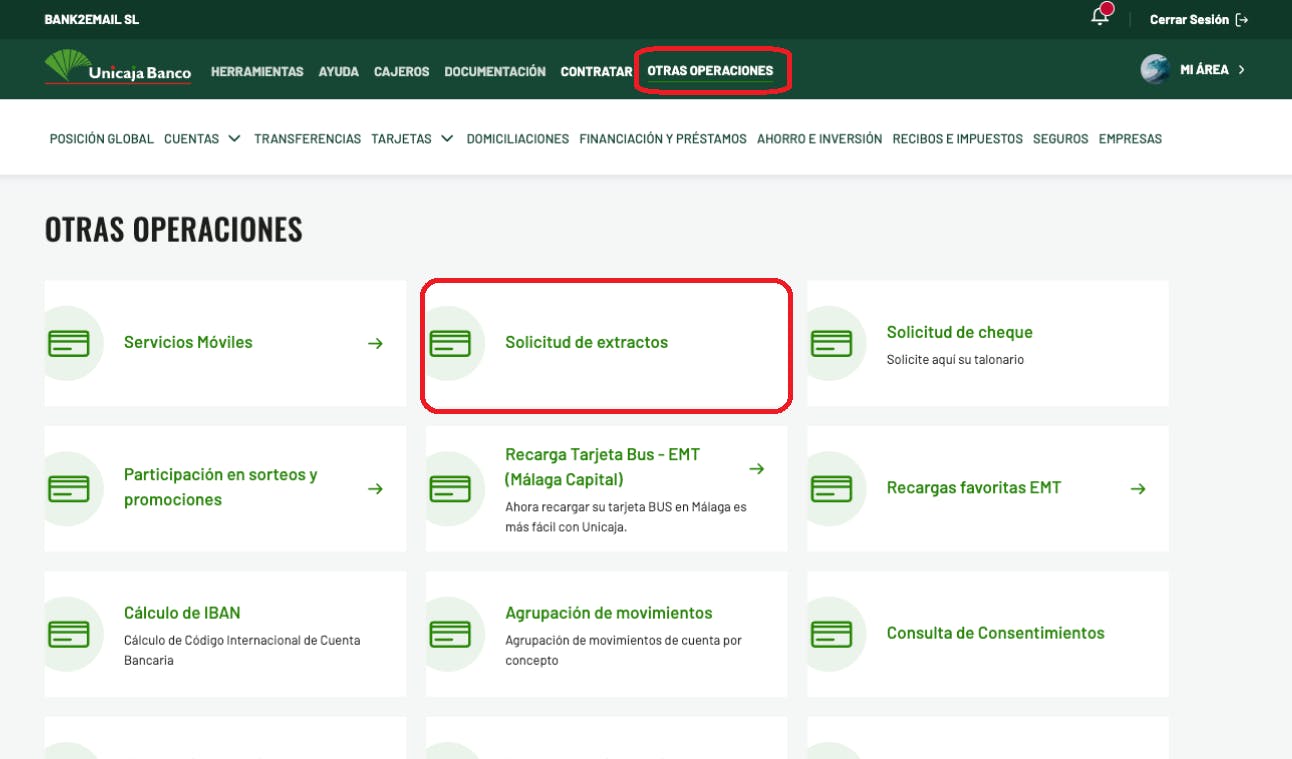
Task: Click the card icon next to Solicitud de extractos
Action: 450,343
